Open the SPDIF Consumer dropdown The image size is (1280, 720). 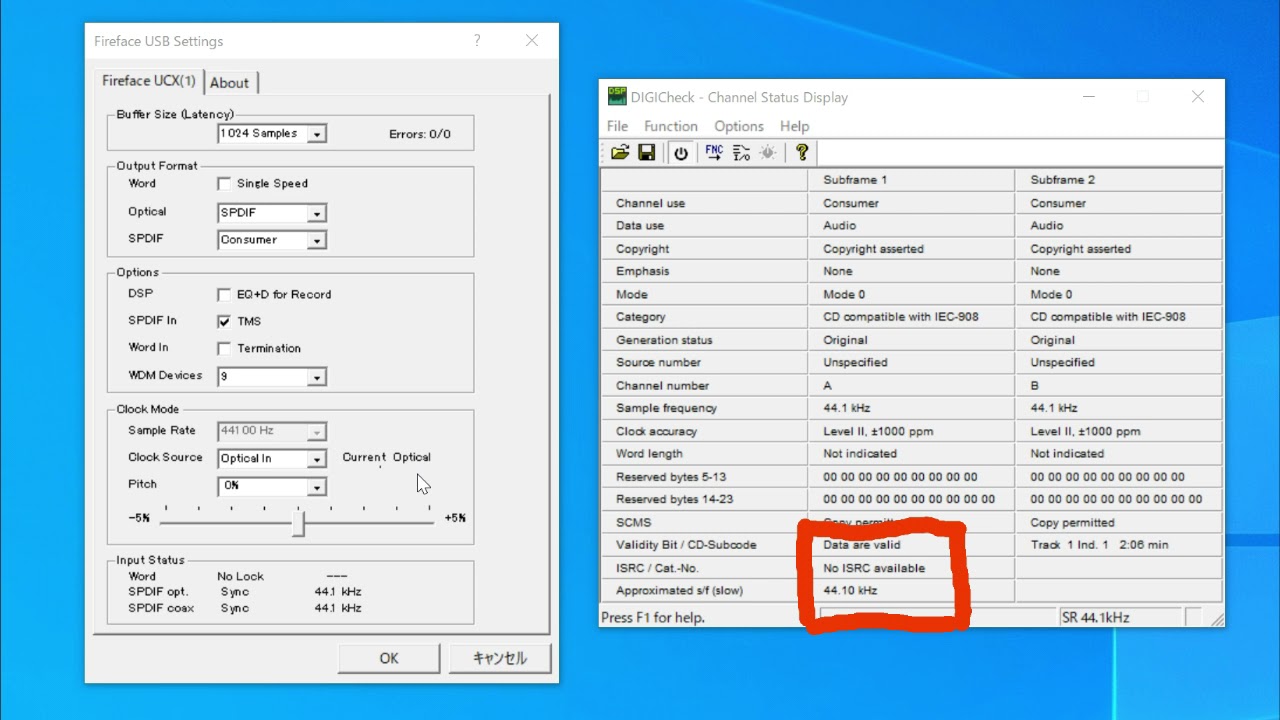316,240
